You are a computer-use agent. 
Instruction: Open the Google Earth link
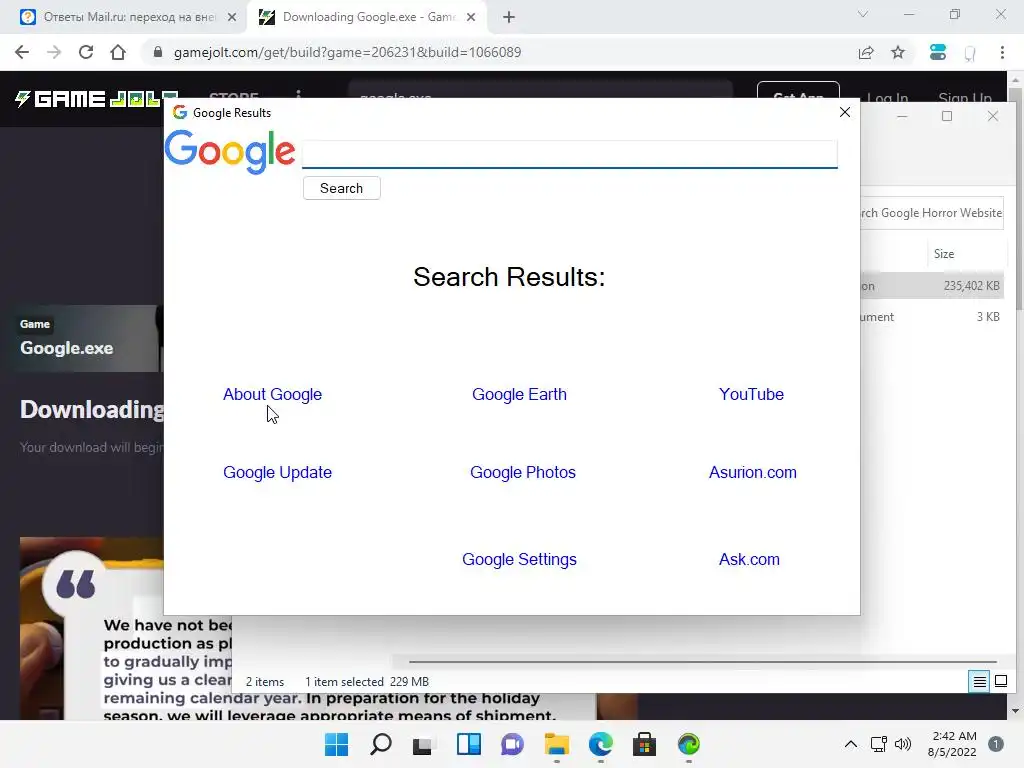(519, 394)
